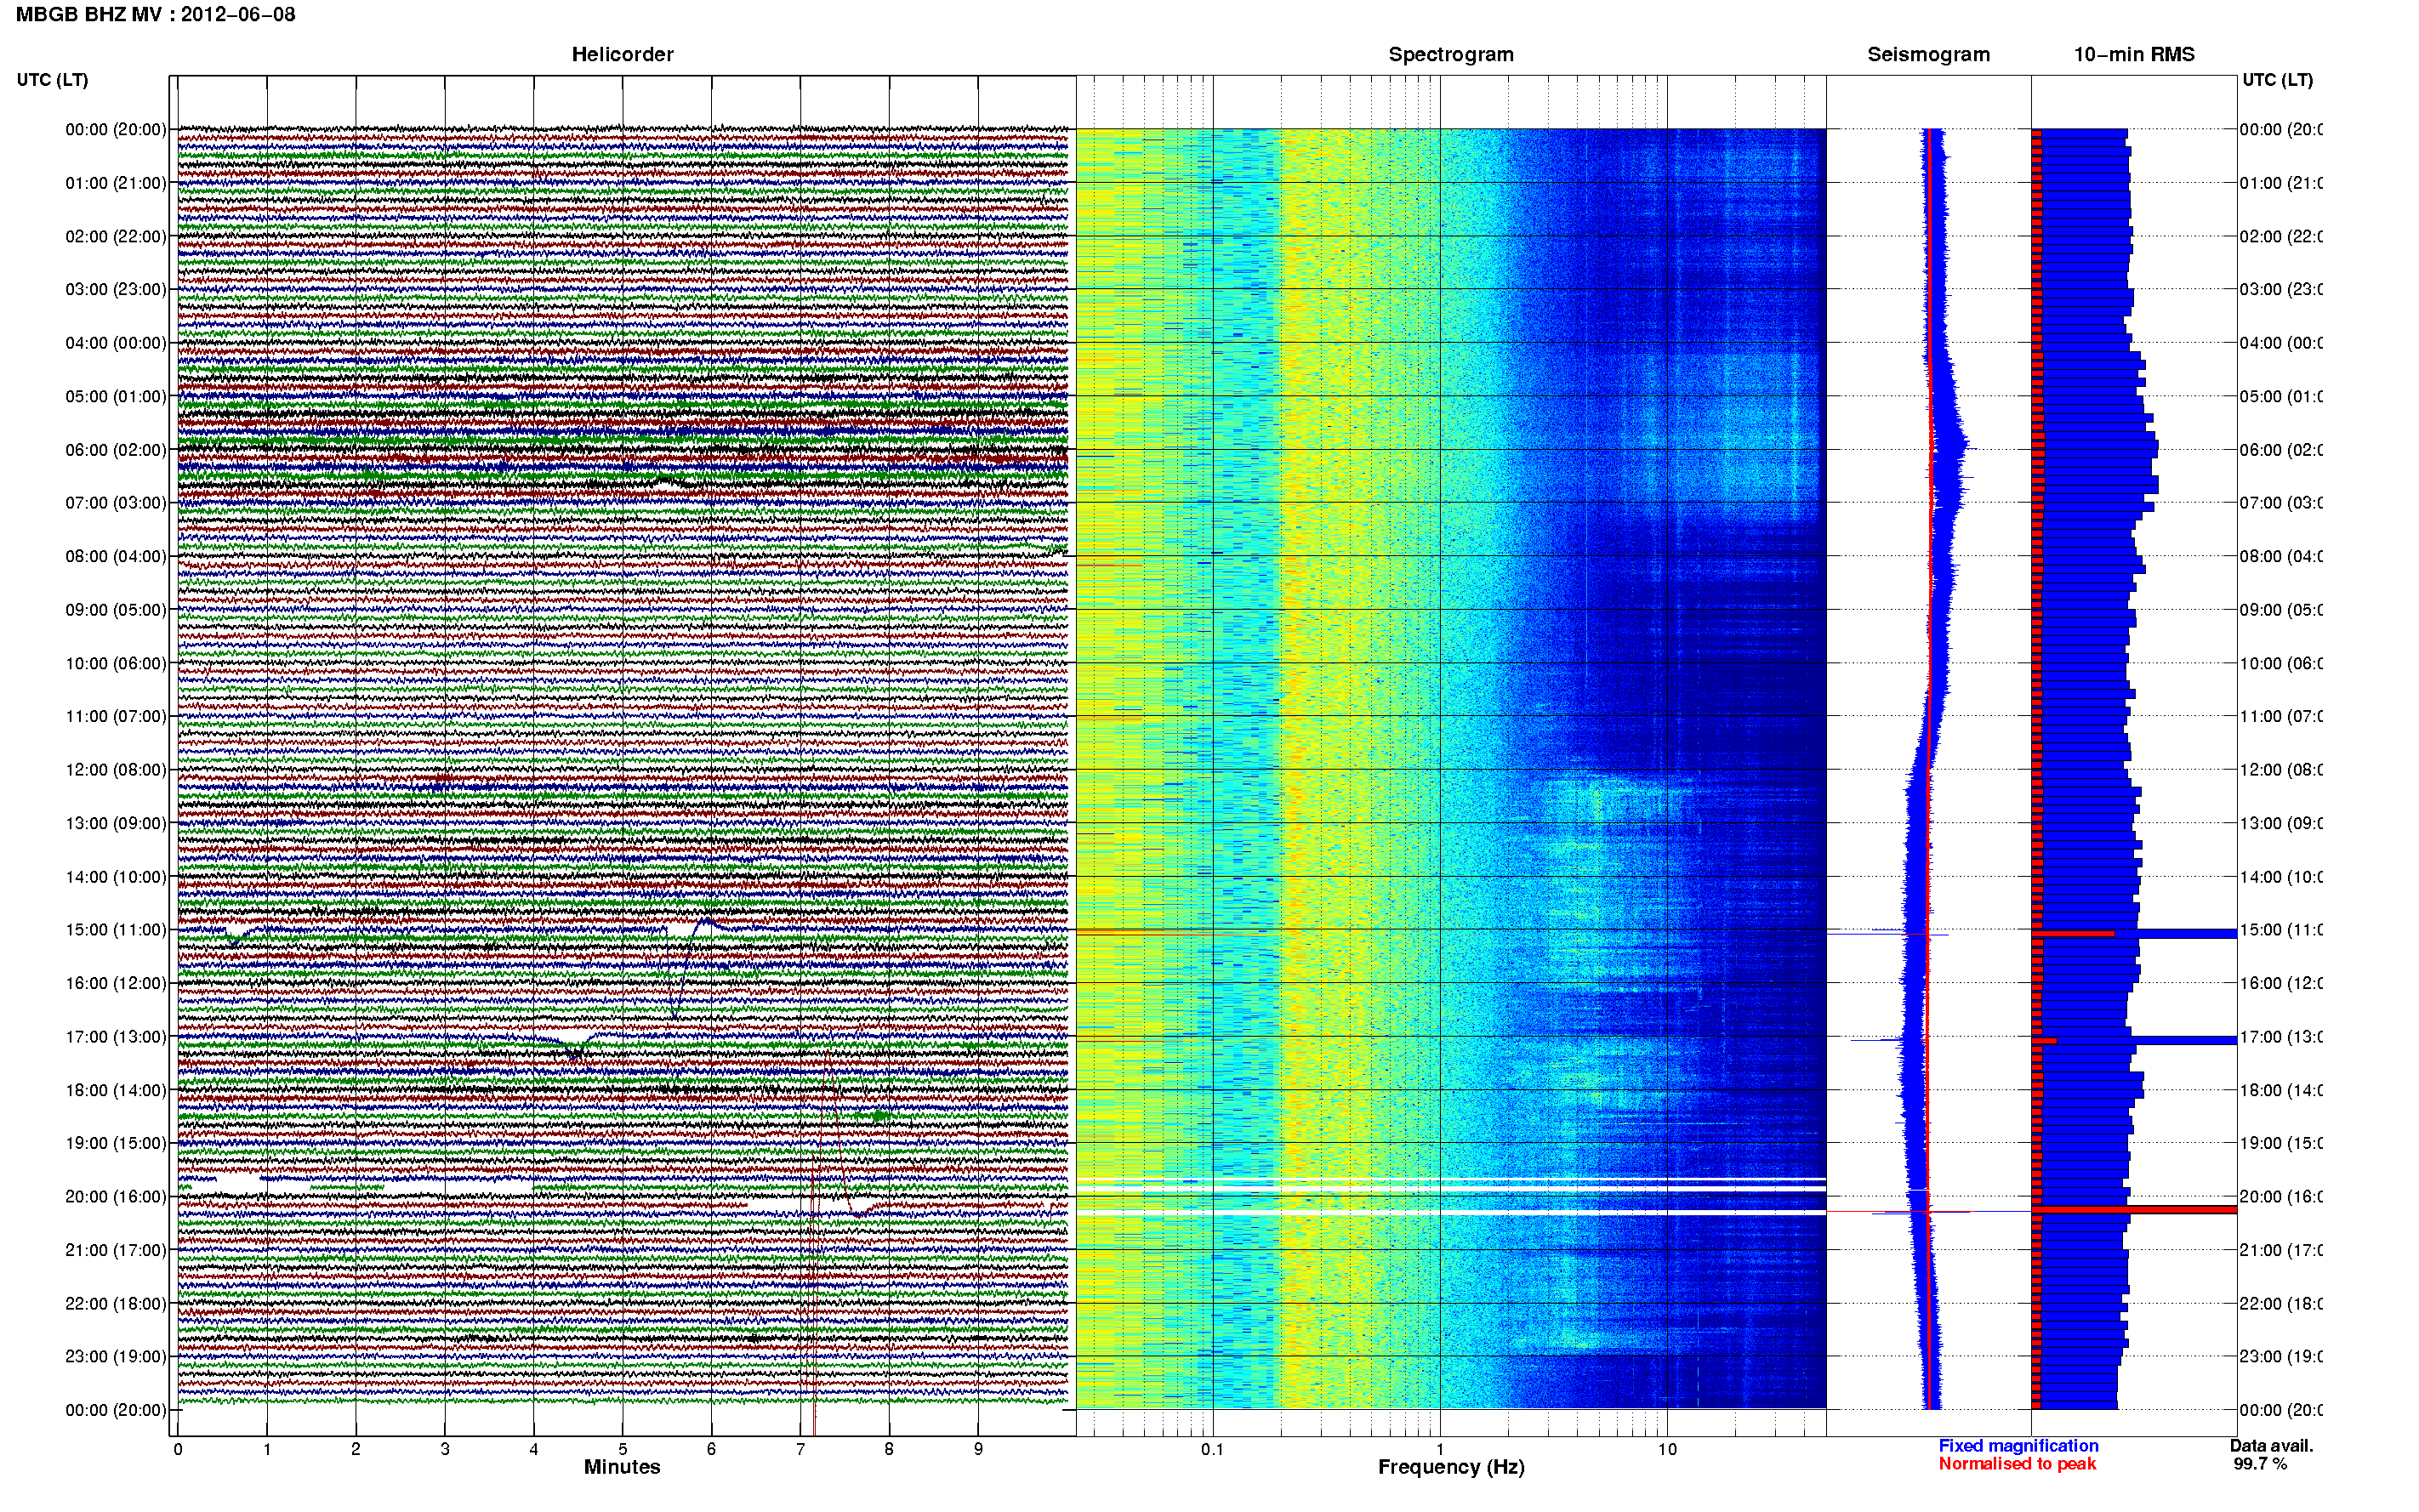Click the red 'Normalised to peak' legend text
Screen dimensions: 2419x1512
[x=2017, y=1464]
